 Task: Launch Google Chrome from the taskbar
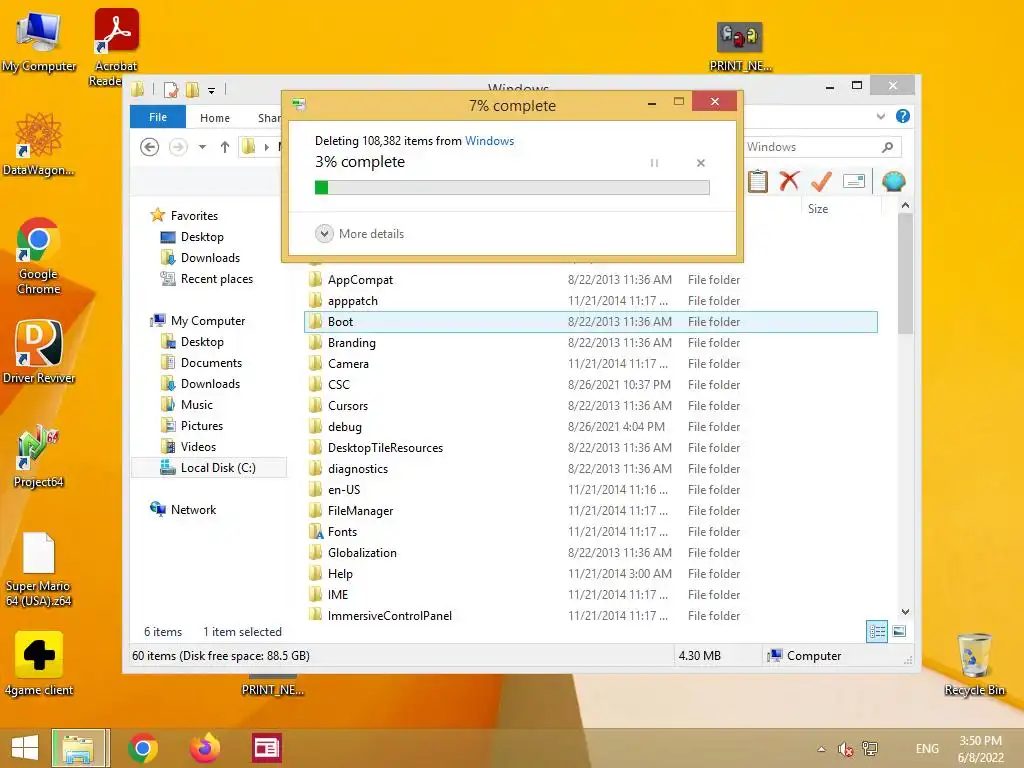tap(143, 748)
